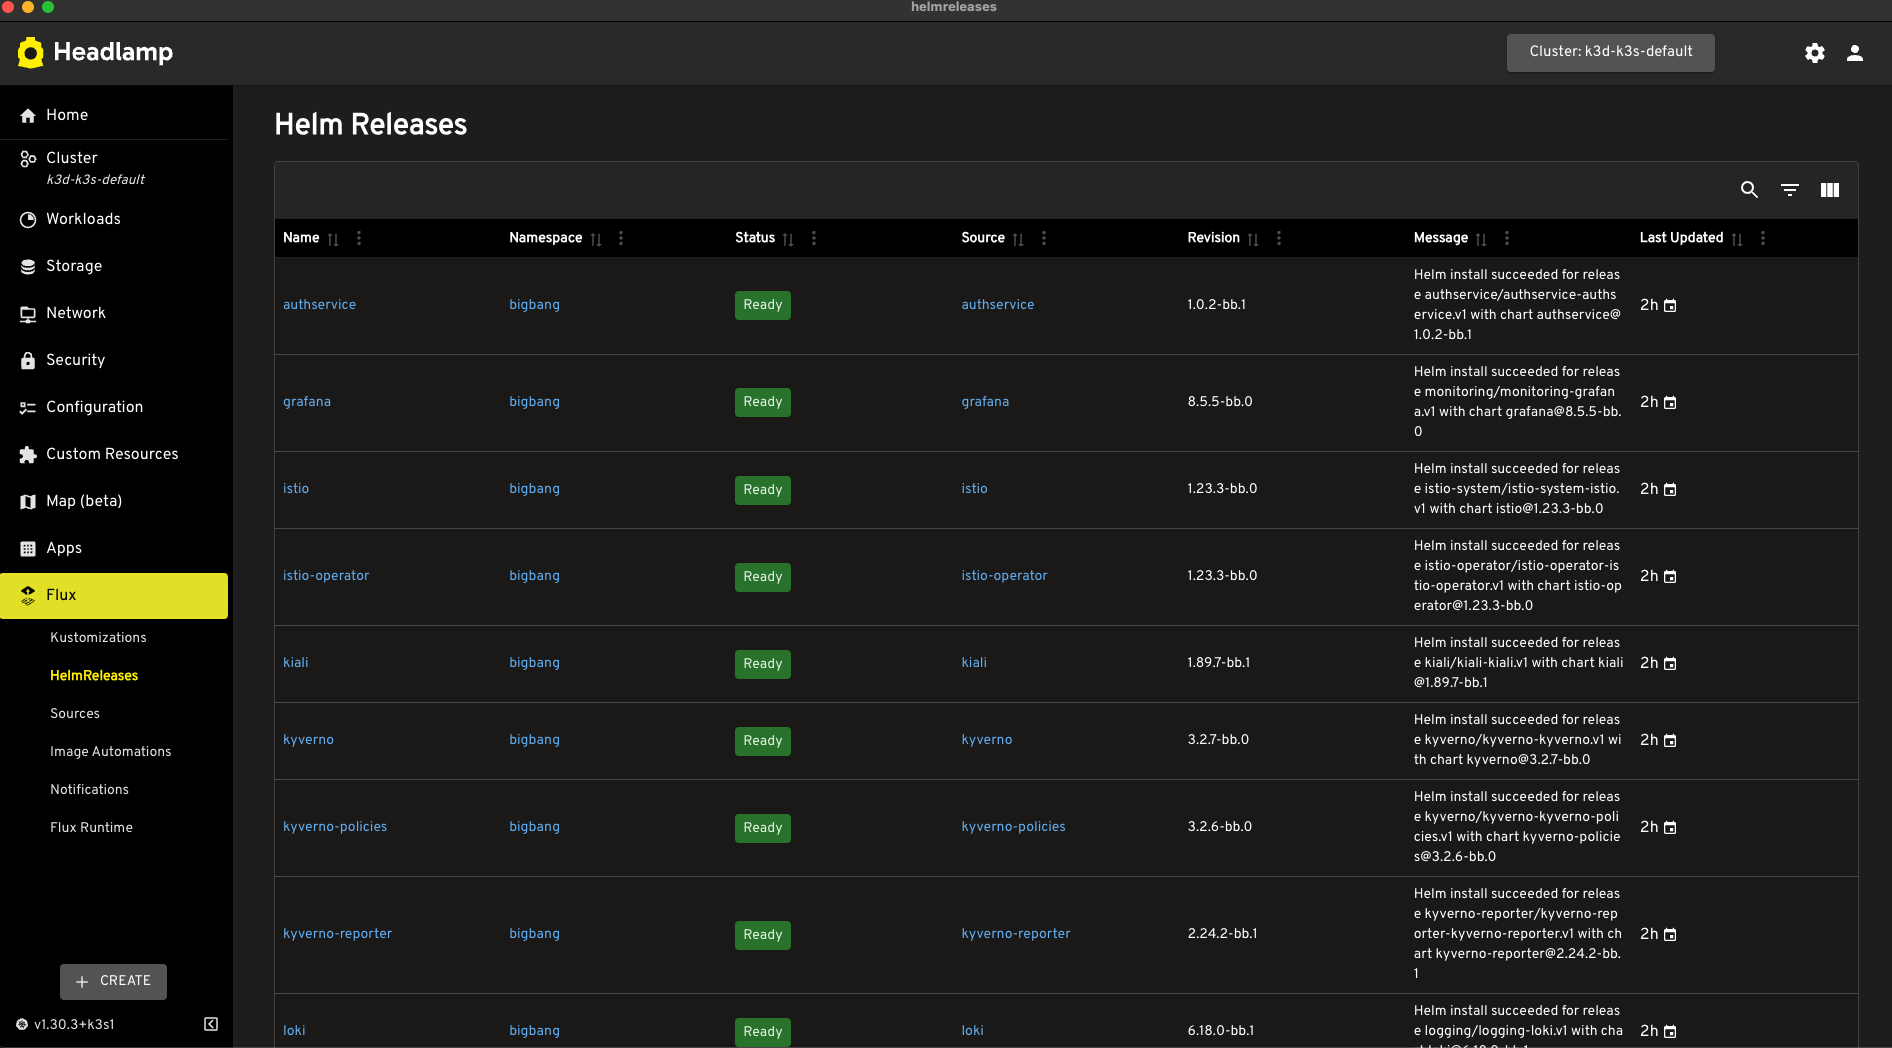This screenshot has height=1048, width=1892.
Task: Open Map (beta) from the sidebar
Action: pyautogui.click(x=84, y=501)
